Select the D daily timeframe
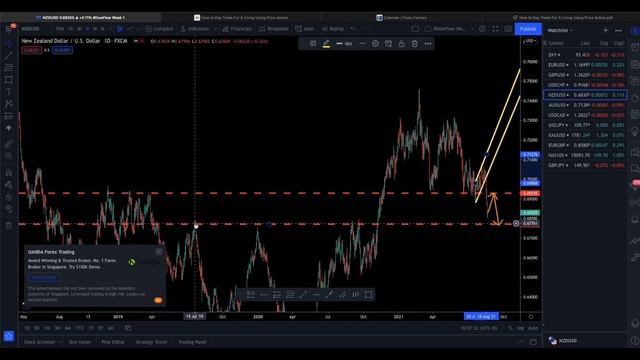Image resolution: width=640 pixels, height=360 pixels. click(x=87, y=29)
